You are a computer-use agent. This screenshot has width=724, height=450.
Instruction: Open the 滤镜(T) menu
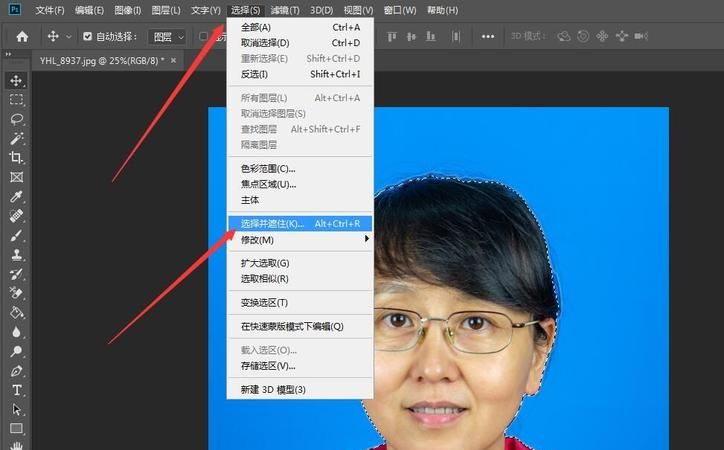285,10
